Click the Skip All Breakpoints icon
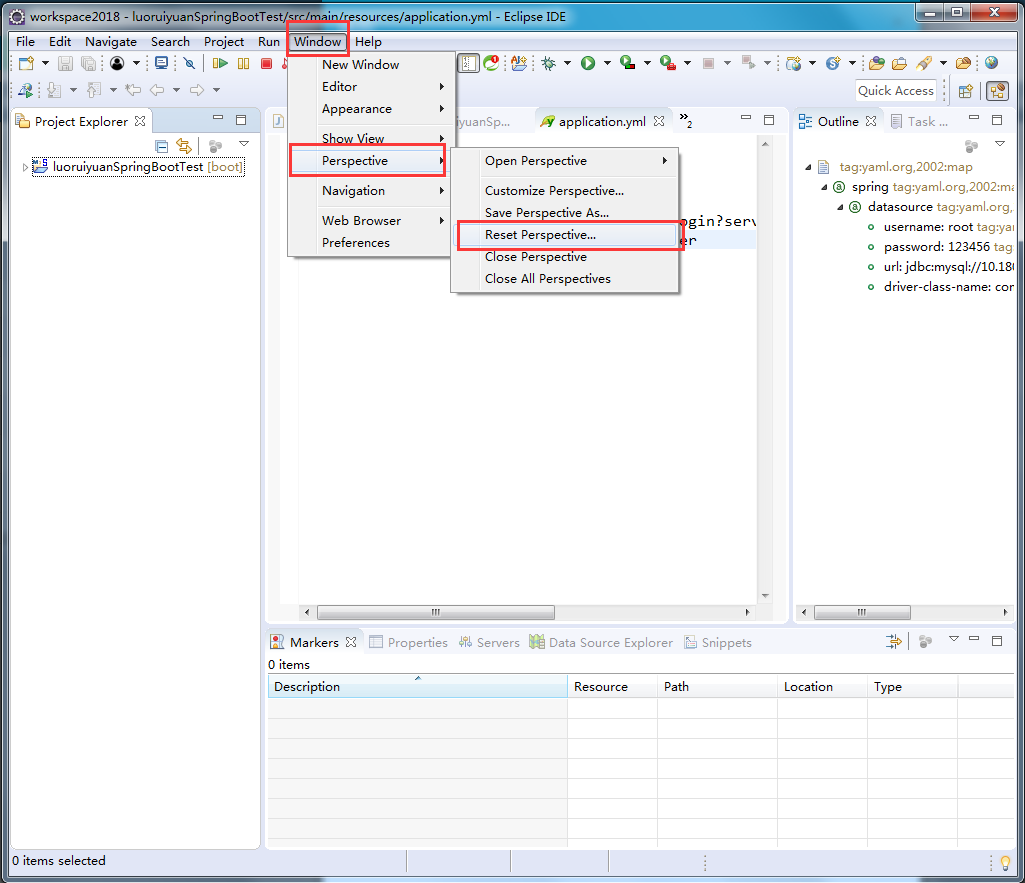 pyautogui.click(x=189, y=63)
